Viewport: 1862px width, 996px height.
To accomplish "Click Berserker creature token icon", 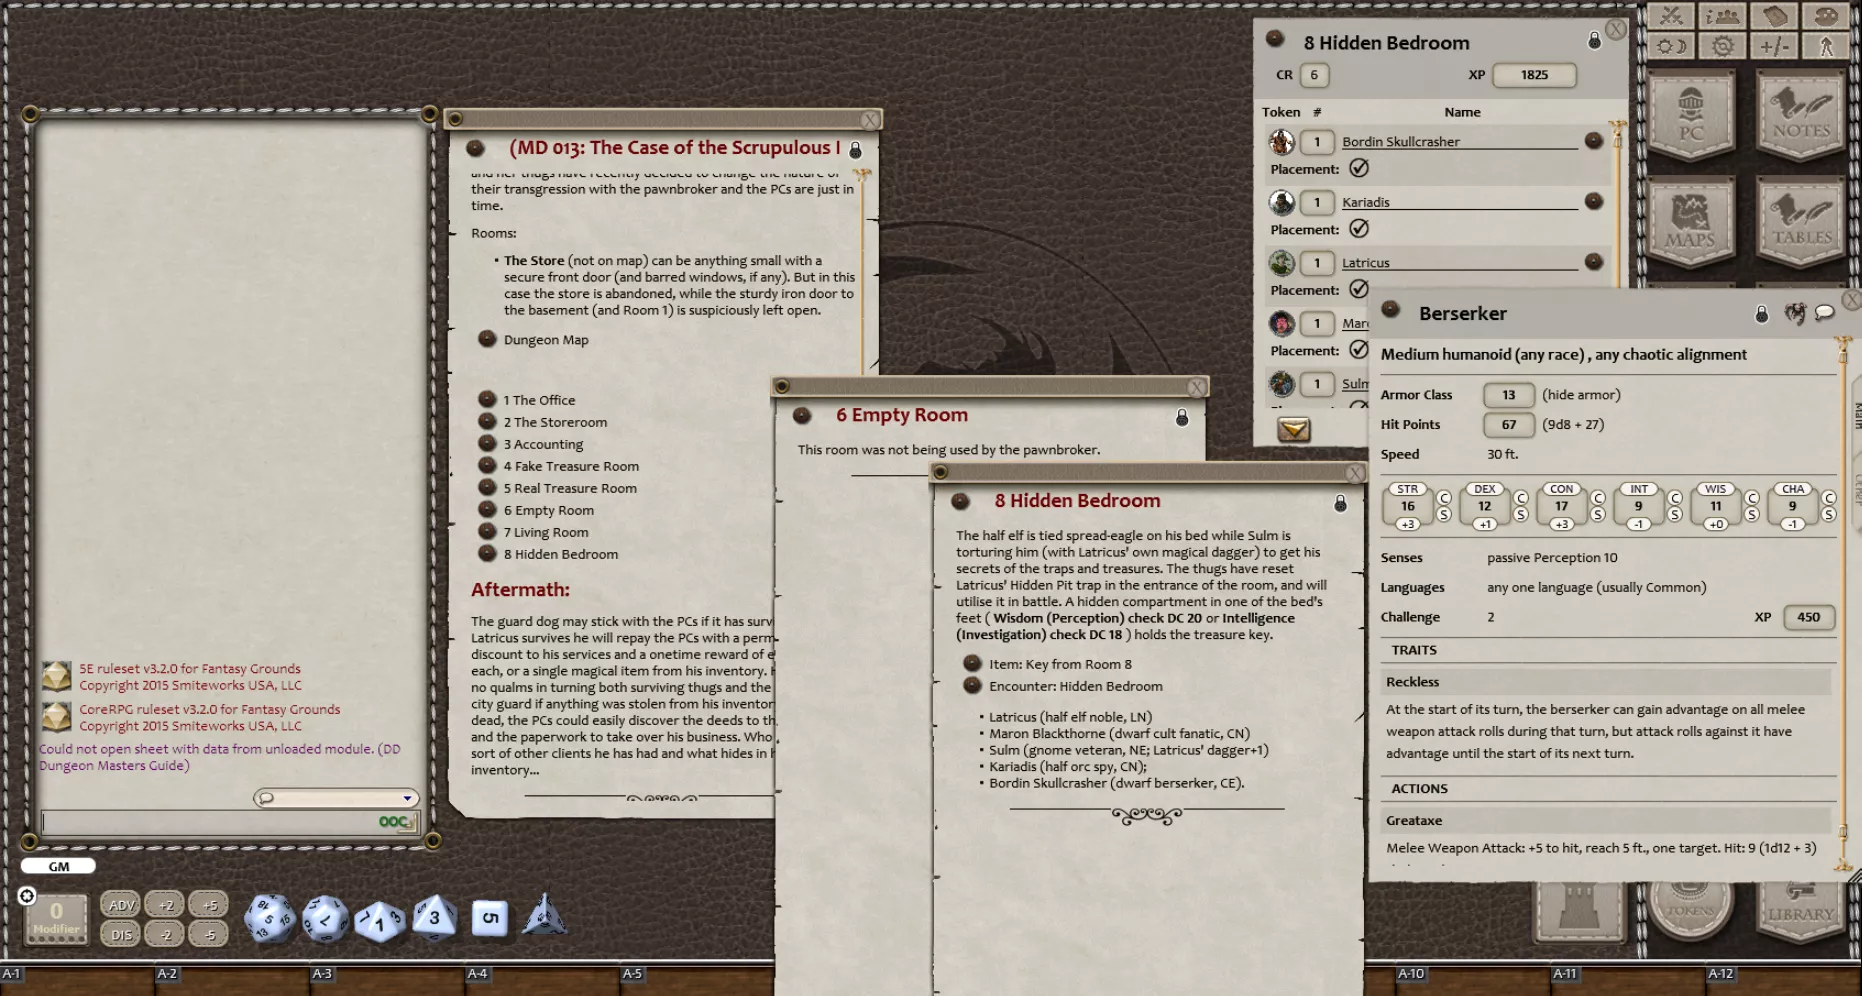I will coord(1795,314).
